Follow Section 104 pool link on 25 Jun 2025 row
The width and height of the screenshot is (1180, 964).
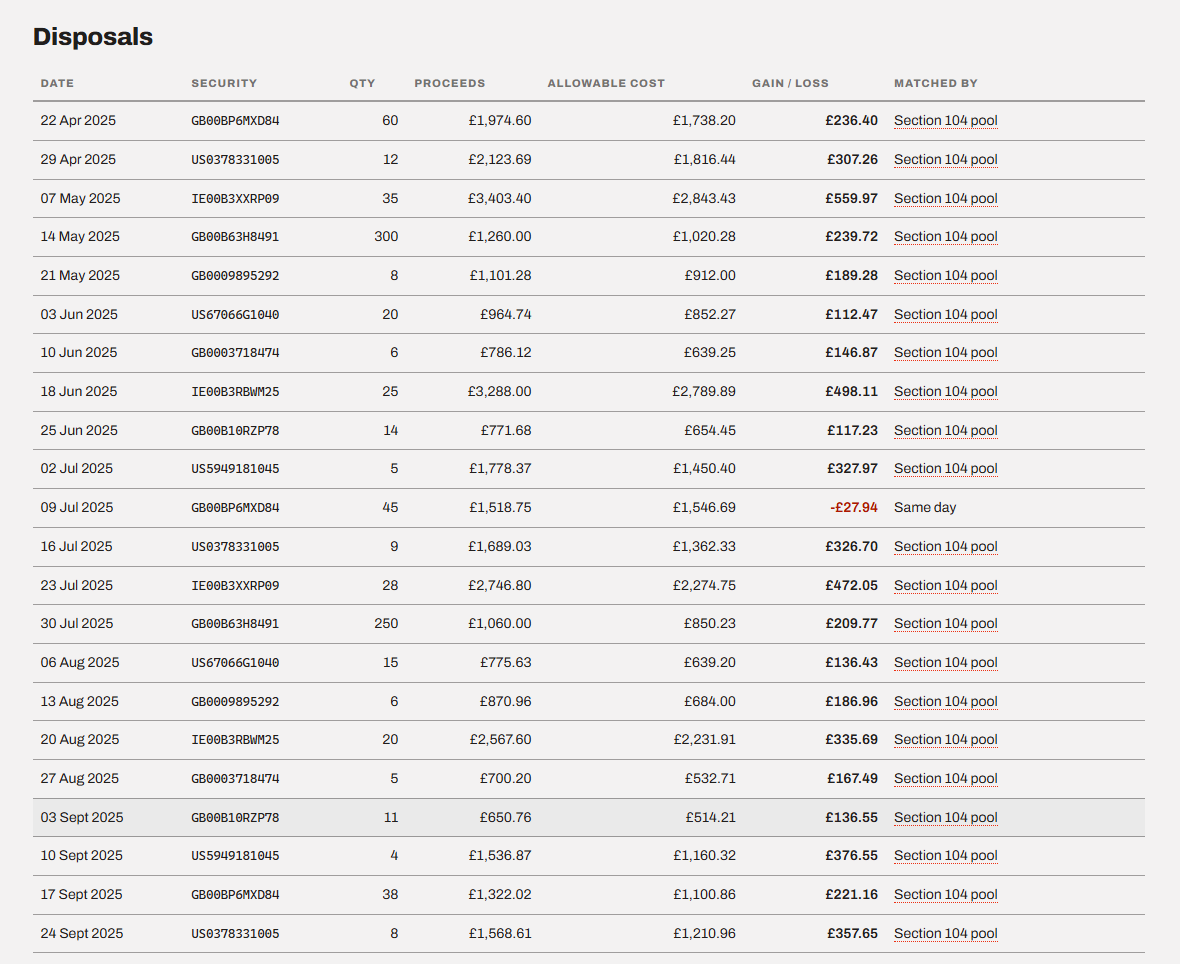click(945, 430)
